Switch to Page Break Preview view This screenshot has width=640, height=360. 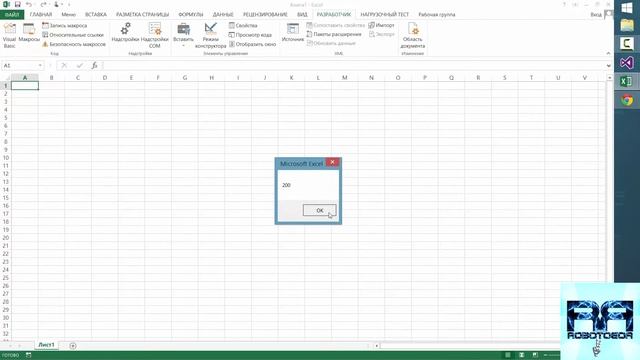535,355
